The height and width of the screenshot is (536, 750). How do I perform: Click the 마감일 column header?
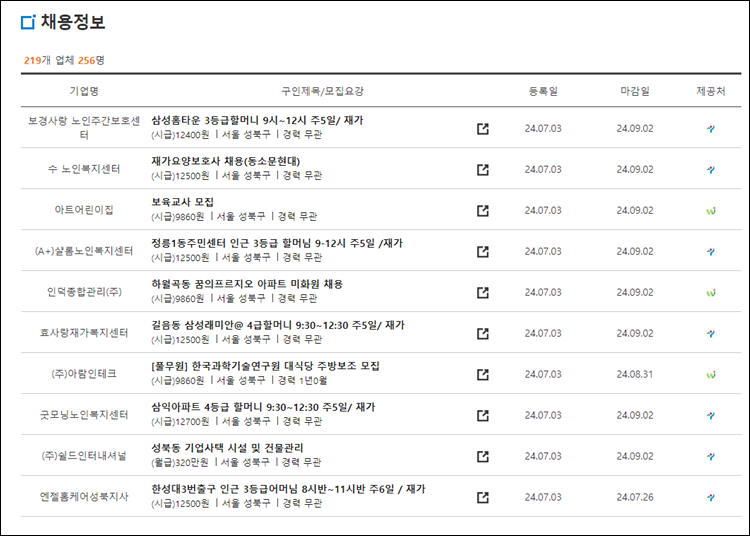[x=635, y=91]
